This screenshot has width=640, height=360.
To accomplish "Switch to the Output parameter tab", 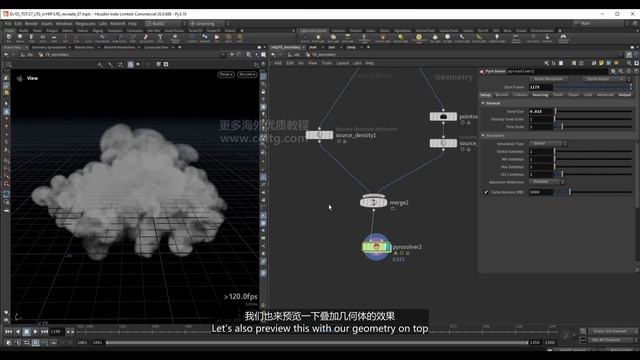I will coord(624,95).
